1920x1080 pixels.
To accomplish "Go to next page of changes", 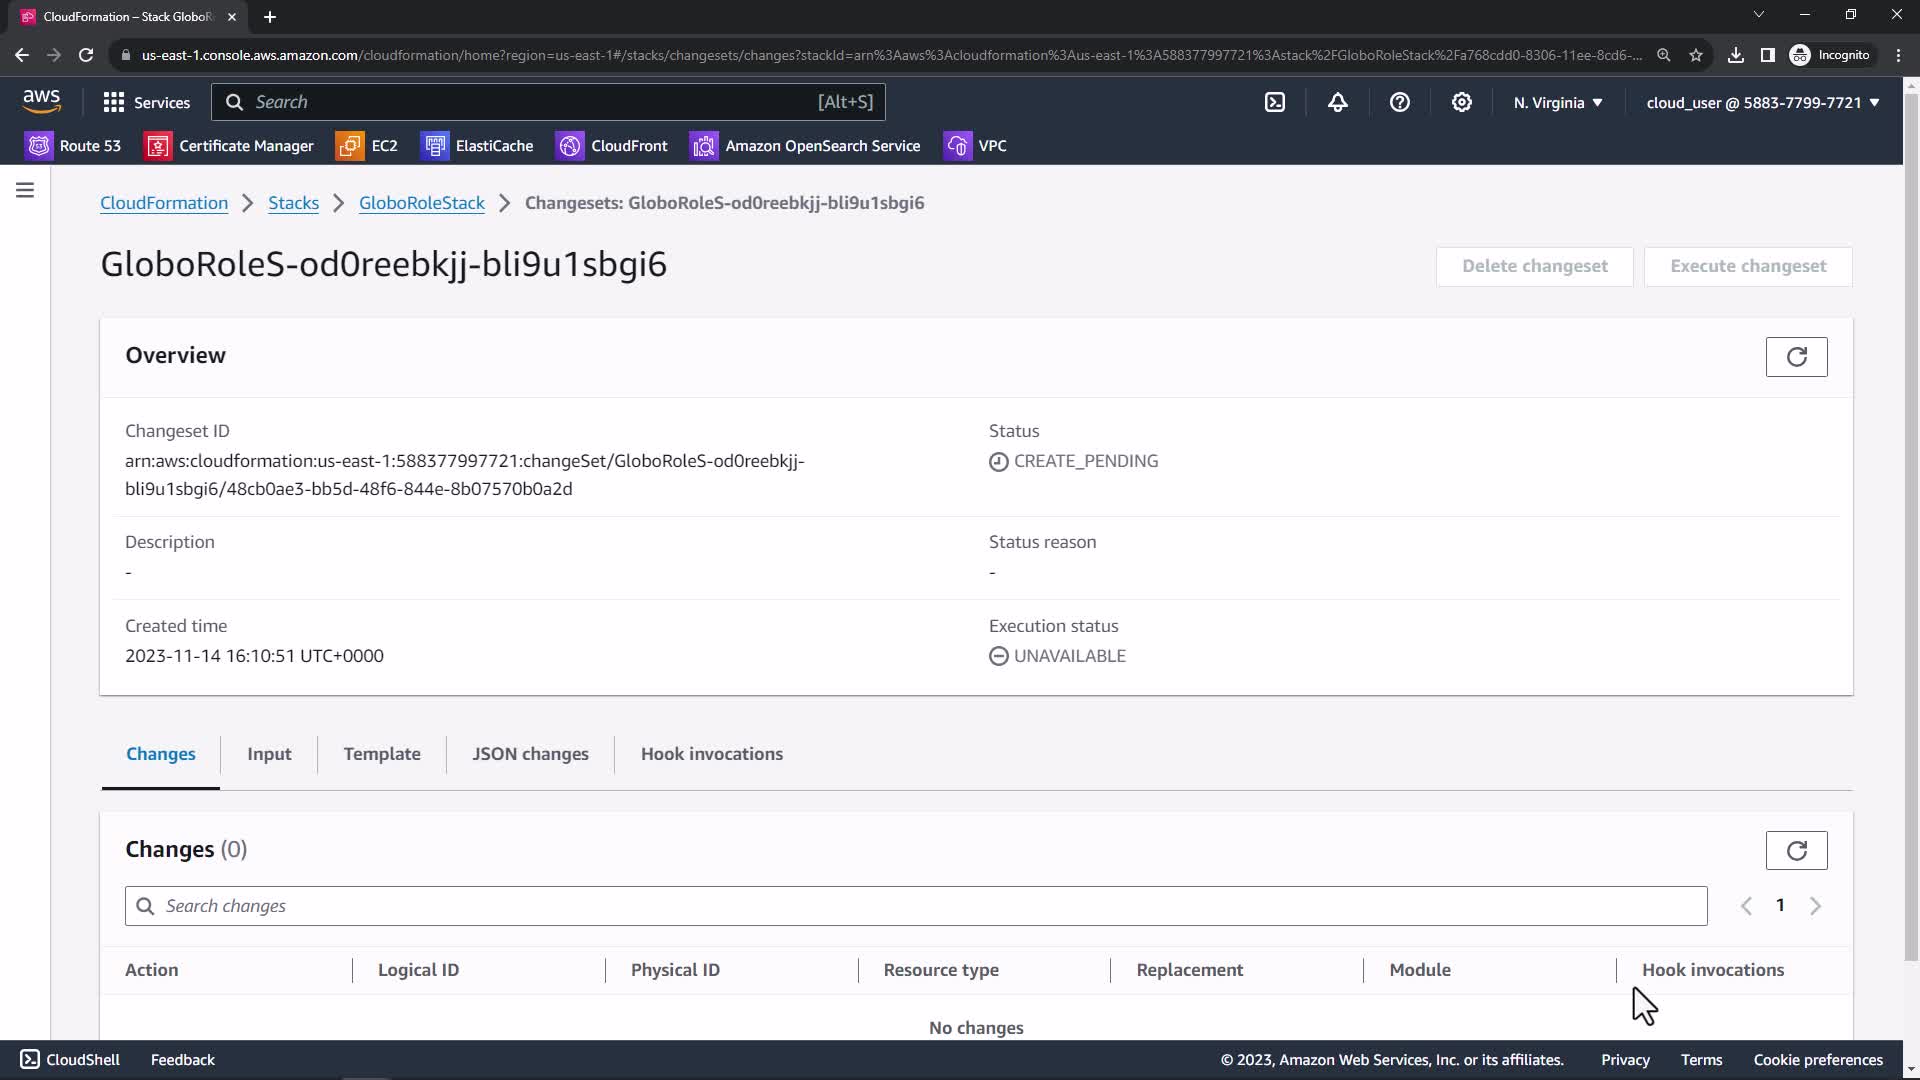I will 1815,906.
